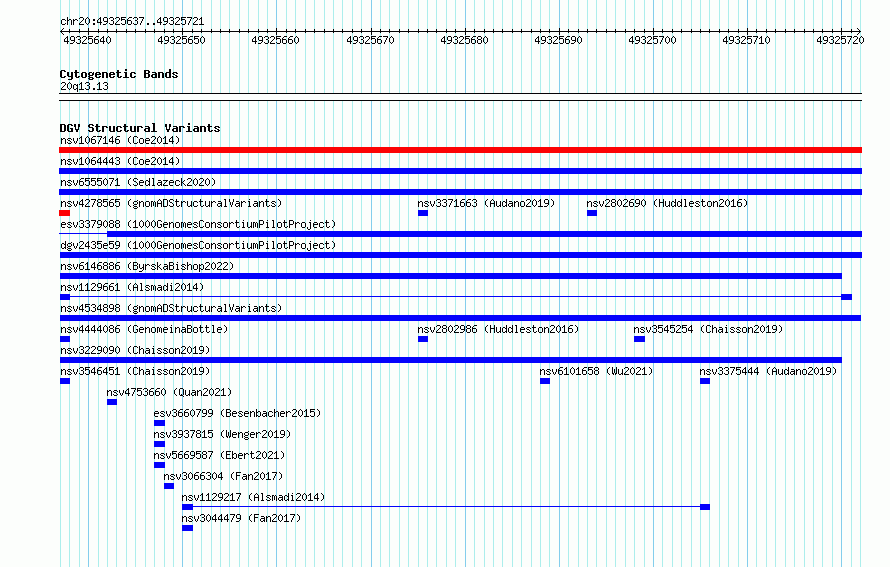Screen dimensions: 890x567
Task: Open the nsv1064443 (Coe2014) label
Action: point(120,161)
